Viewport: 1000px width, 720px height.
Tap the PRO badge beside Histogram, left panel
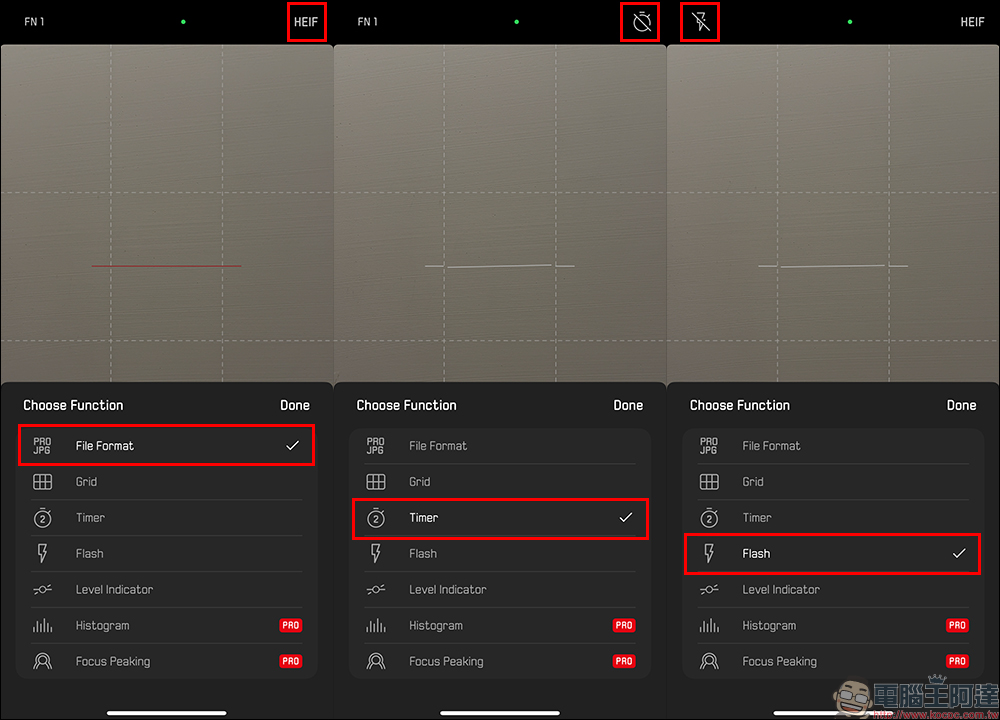(x=290, y=626)
